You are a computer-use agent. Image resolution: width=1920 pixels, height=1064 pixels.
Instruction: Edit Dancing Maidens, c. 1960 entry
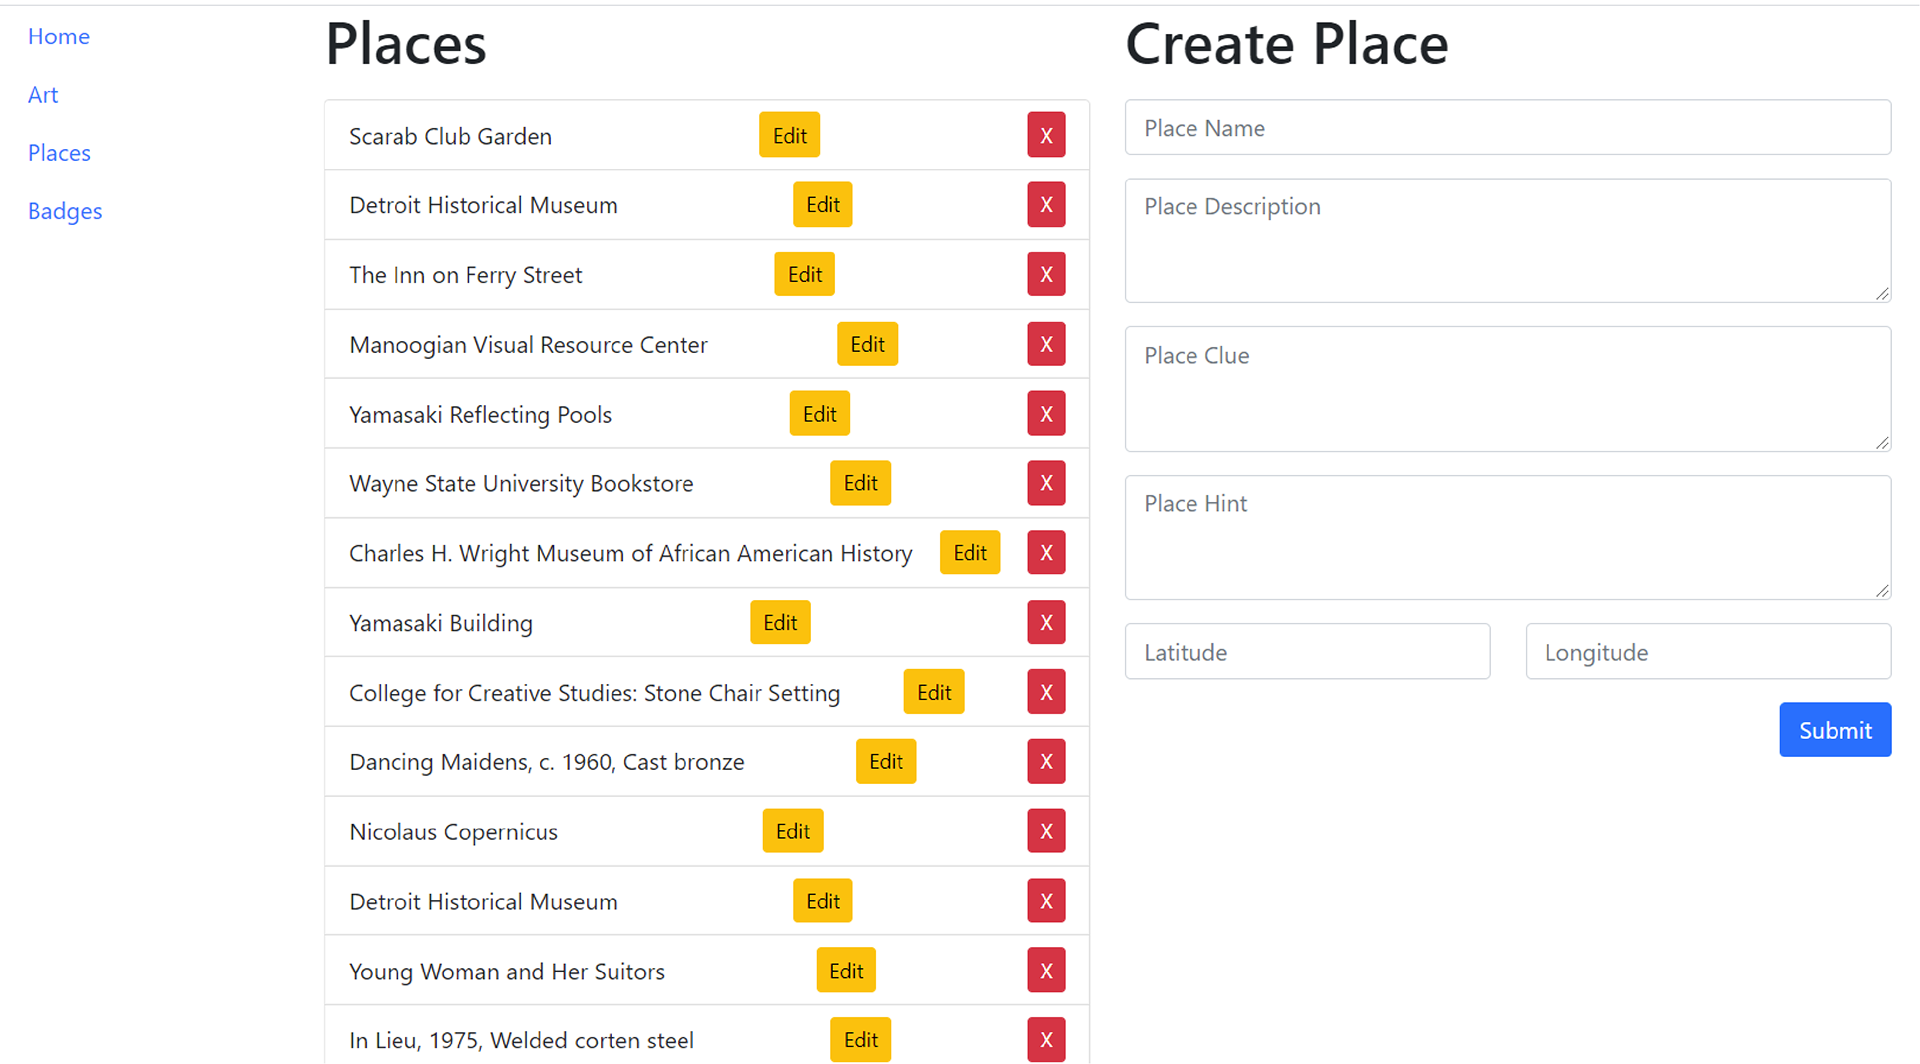click(885, 761)
